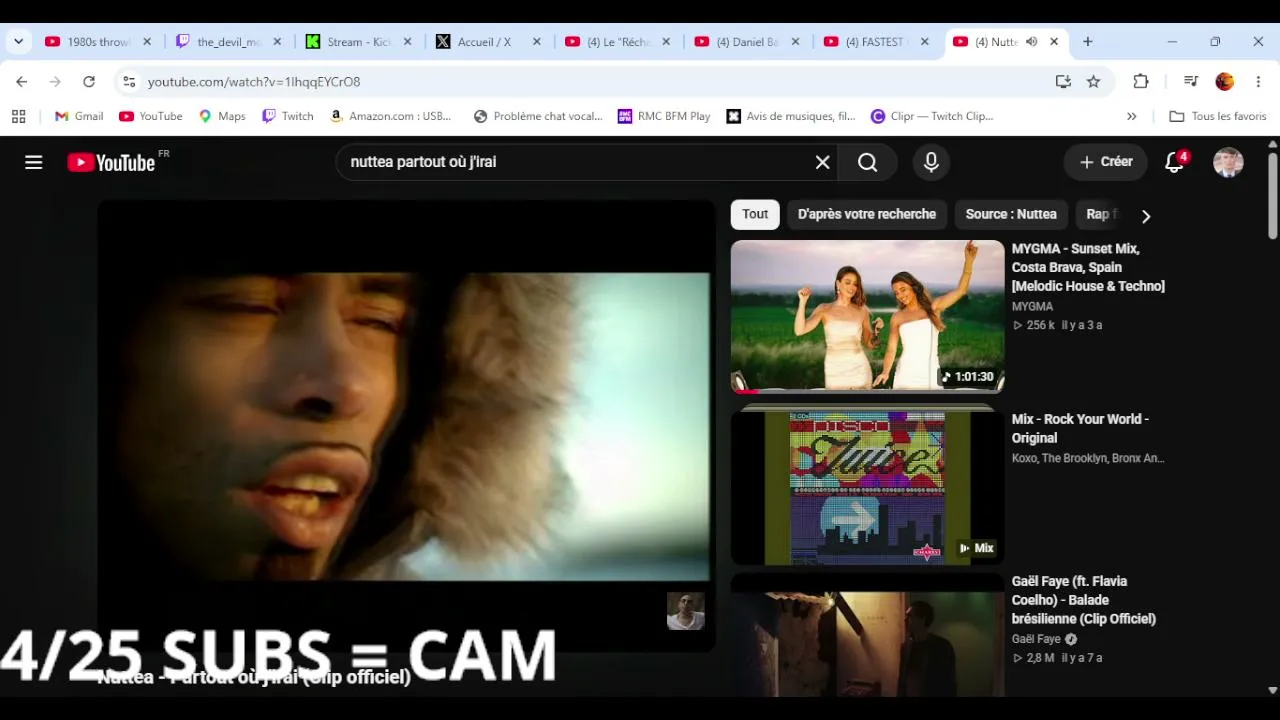
Task: Open the YouTube notifications bell
Action: [x=1175, y=162]
